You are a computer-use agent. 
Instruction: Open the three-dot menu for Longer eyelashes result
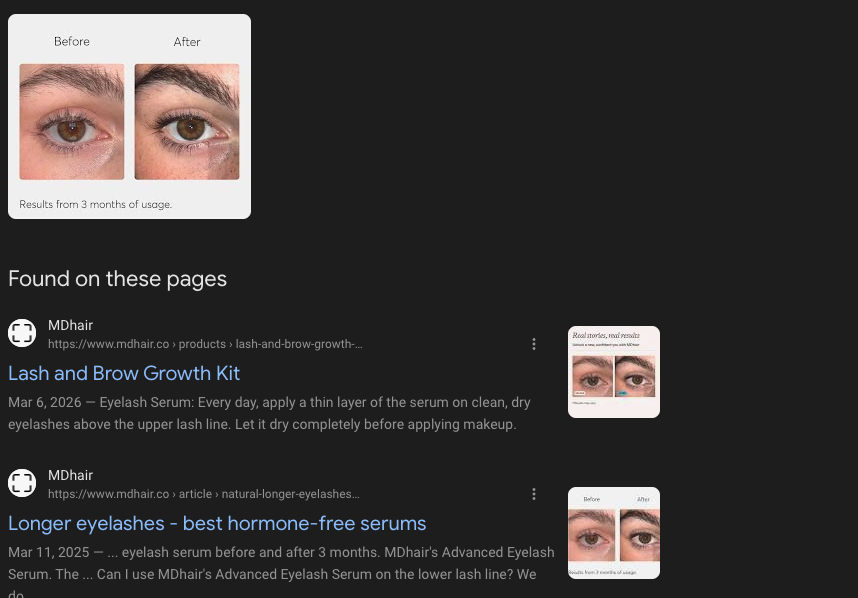pos(534,494)
